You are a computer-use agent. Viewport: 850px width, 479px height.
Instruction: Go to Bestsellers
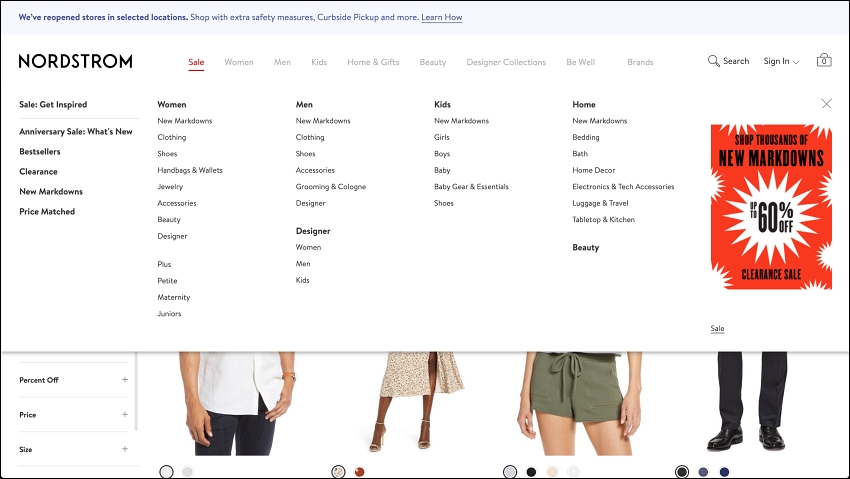point(40,152)
